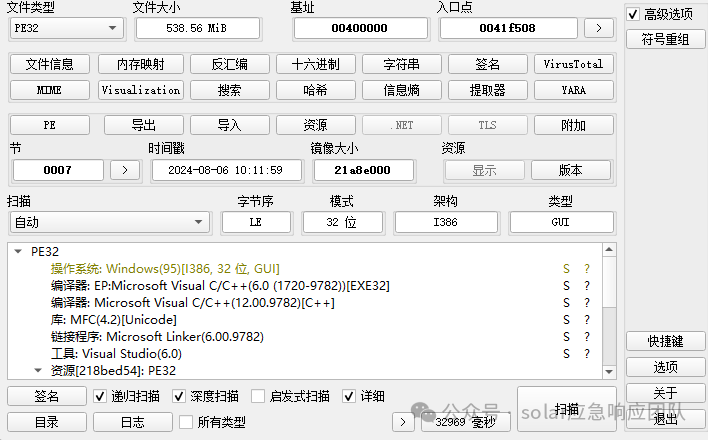Click the S link on the 链接程序 row
This screenshot has height=440, width=708.
566,337
